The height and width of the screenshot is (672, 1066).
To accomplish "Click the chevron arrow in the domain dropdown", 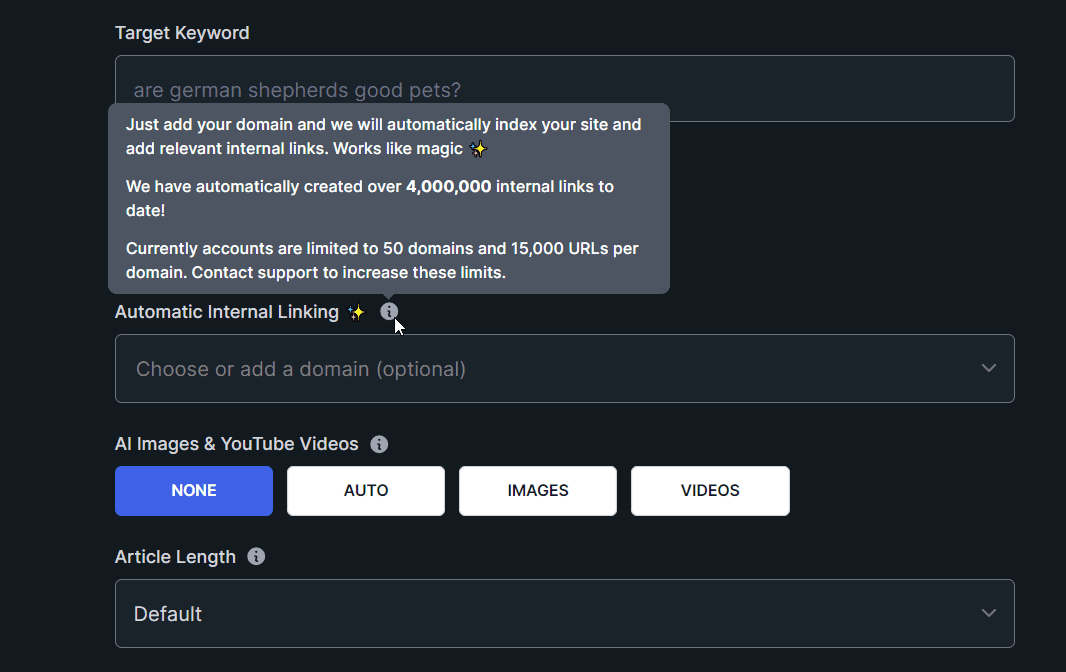I will pyautogui.click(x=988, y=368).
